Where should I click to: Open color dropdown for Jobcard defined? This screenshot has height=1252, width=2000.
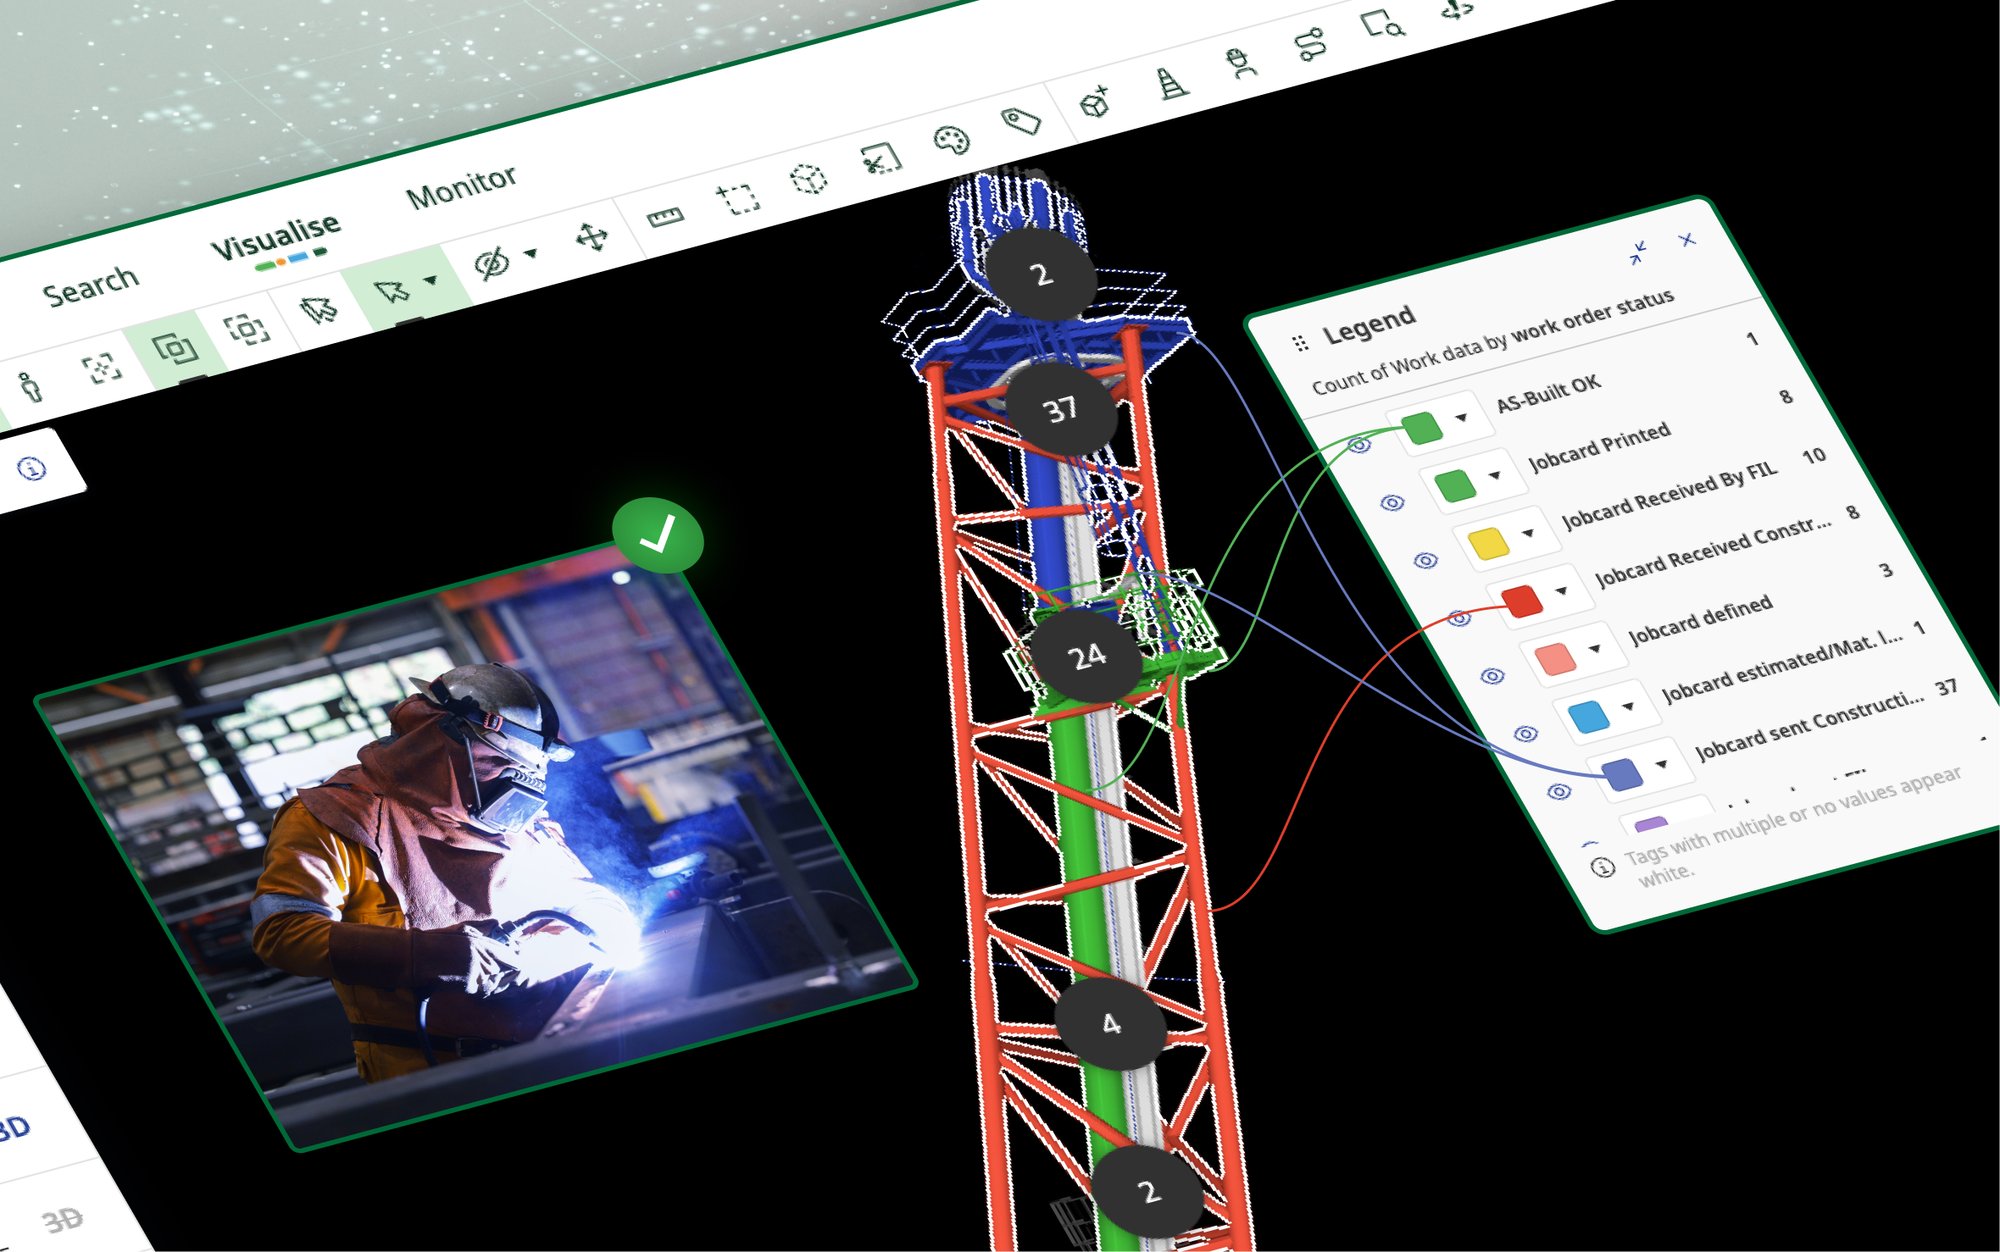(1594, 649)
